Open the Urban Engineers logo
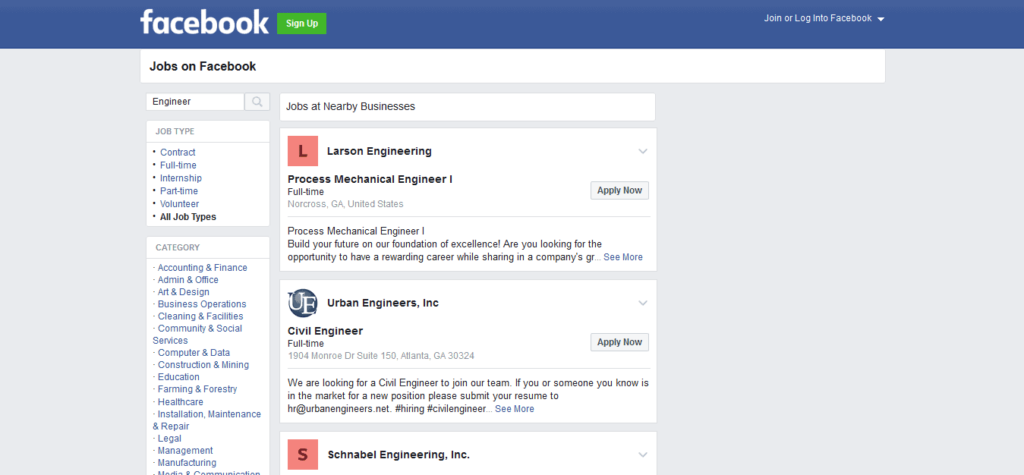1024x475 pixels. [x=303, y=303]
